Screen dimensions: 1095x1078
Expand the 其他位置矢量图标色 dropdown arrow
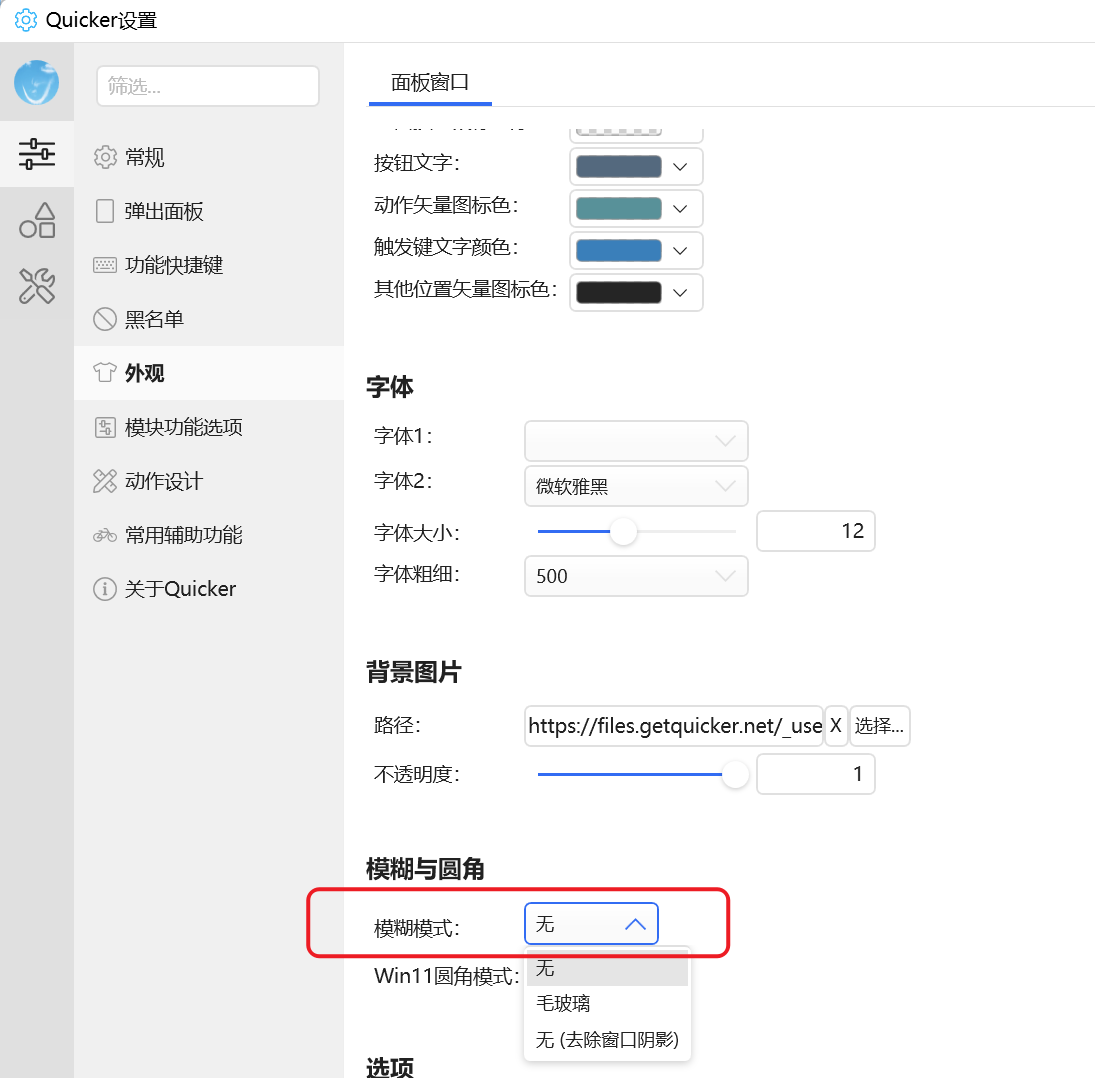pos(680,293)
